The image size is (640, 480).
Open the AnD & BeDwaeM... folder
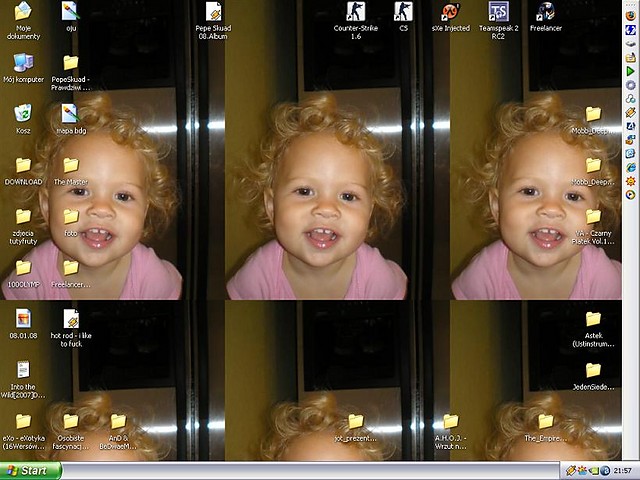118,431
